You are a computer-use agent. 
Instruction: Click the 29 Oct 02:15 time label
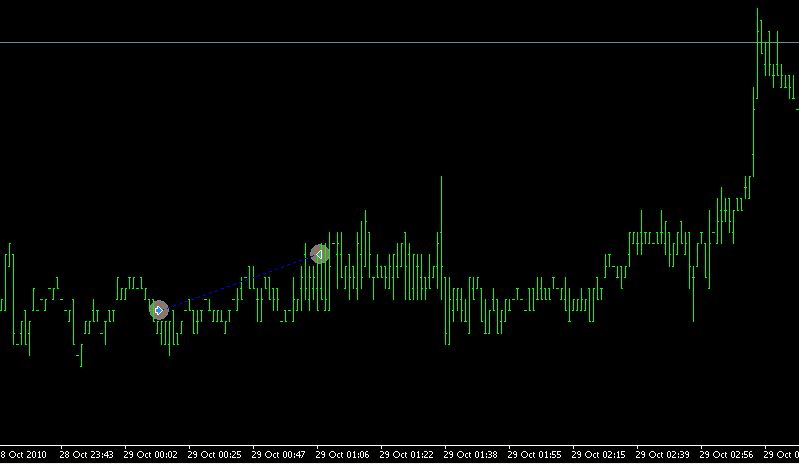pos(598,454)
